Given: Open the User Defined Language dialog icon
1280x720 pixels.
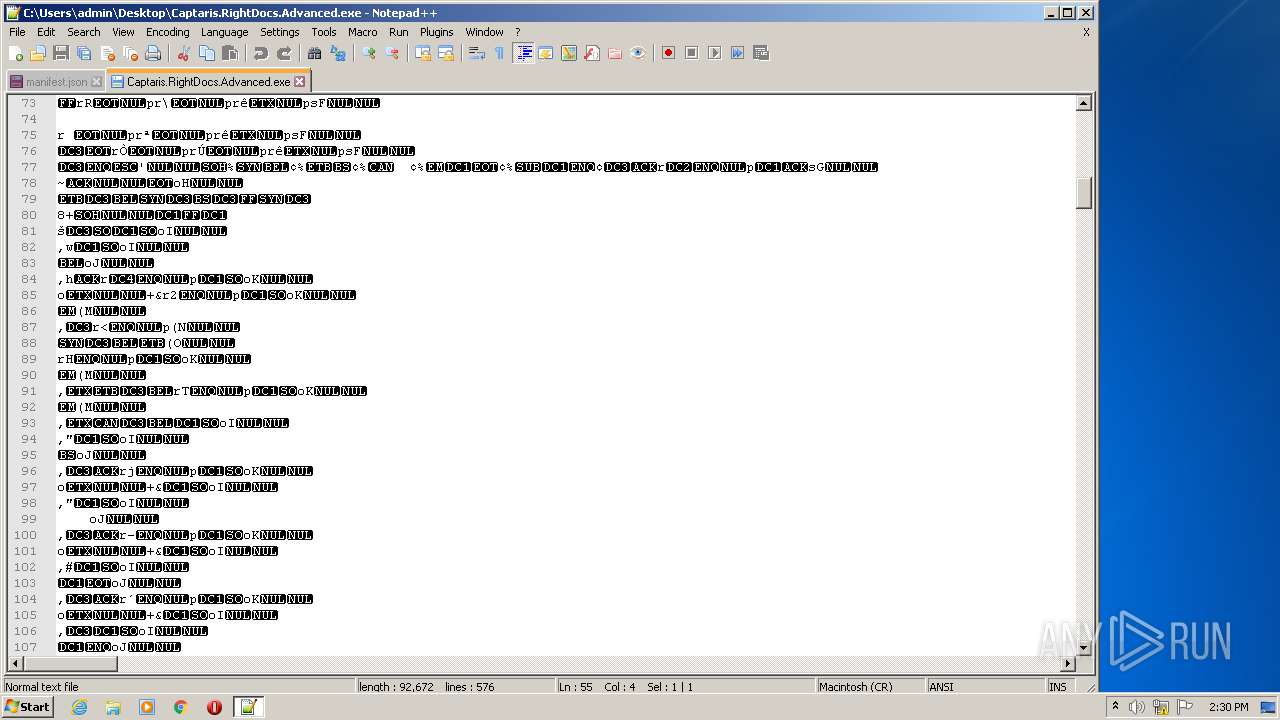Looking at the screenshot, I should pyautogui.click(x=545, y=53).
